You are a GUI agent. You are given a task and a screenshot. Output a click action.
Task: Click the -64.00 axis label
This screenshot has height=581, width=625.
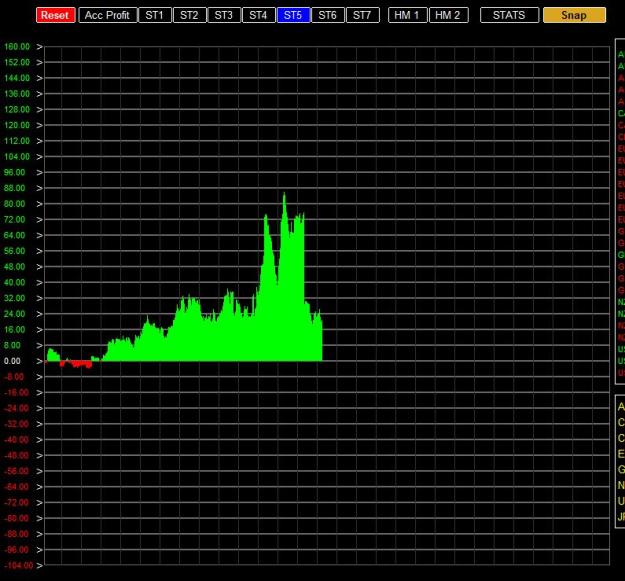point(16,487)
